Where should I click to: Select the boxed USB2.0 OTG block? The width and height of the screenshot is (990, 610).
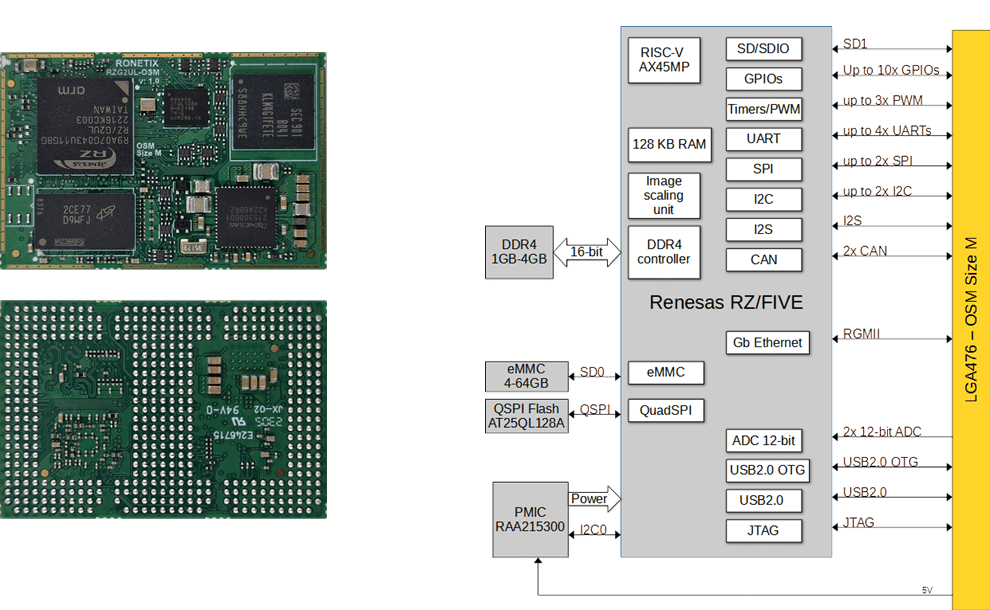[x=767, y=470]
